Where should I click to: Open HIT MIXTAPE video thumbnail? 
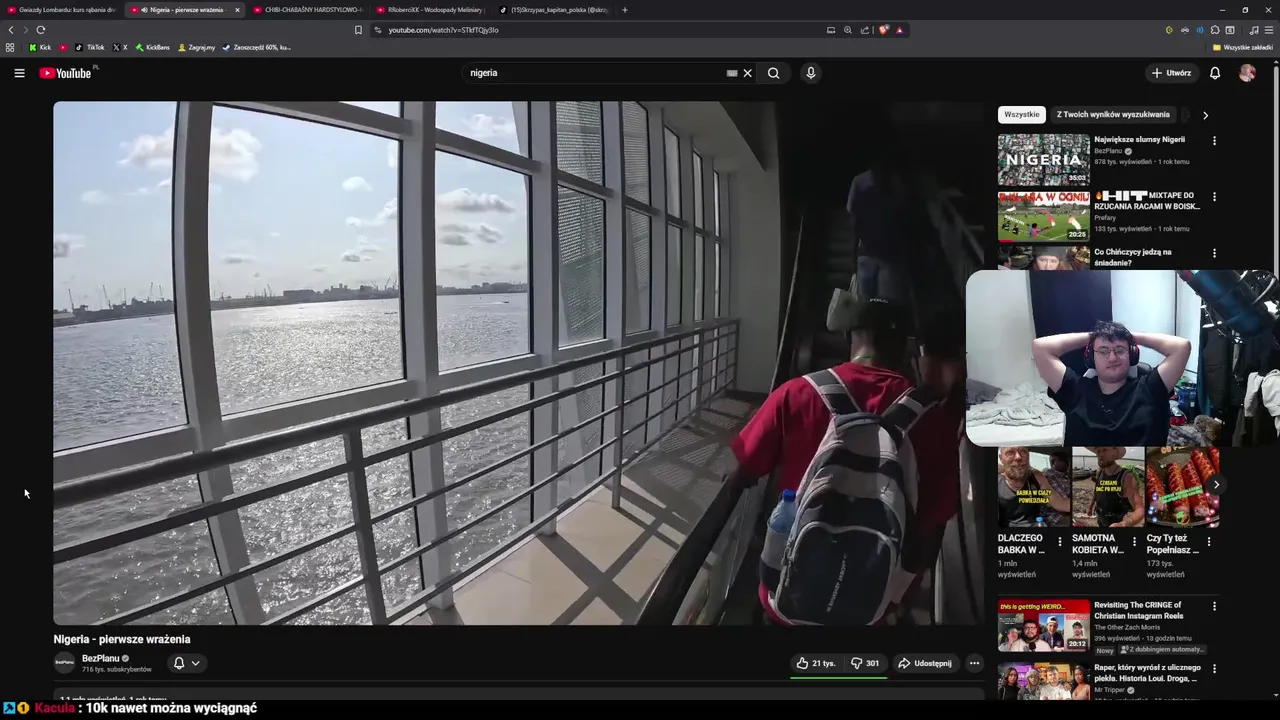point(1043,216)
